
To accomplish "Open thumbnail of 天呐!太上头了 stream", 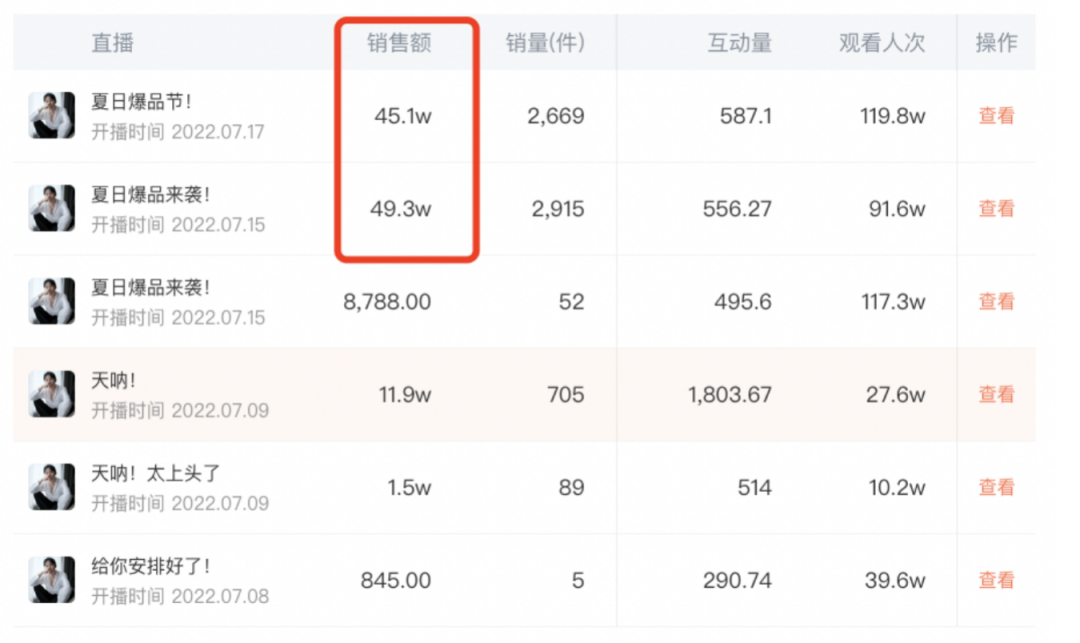I will click(52, 487).
